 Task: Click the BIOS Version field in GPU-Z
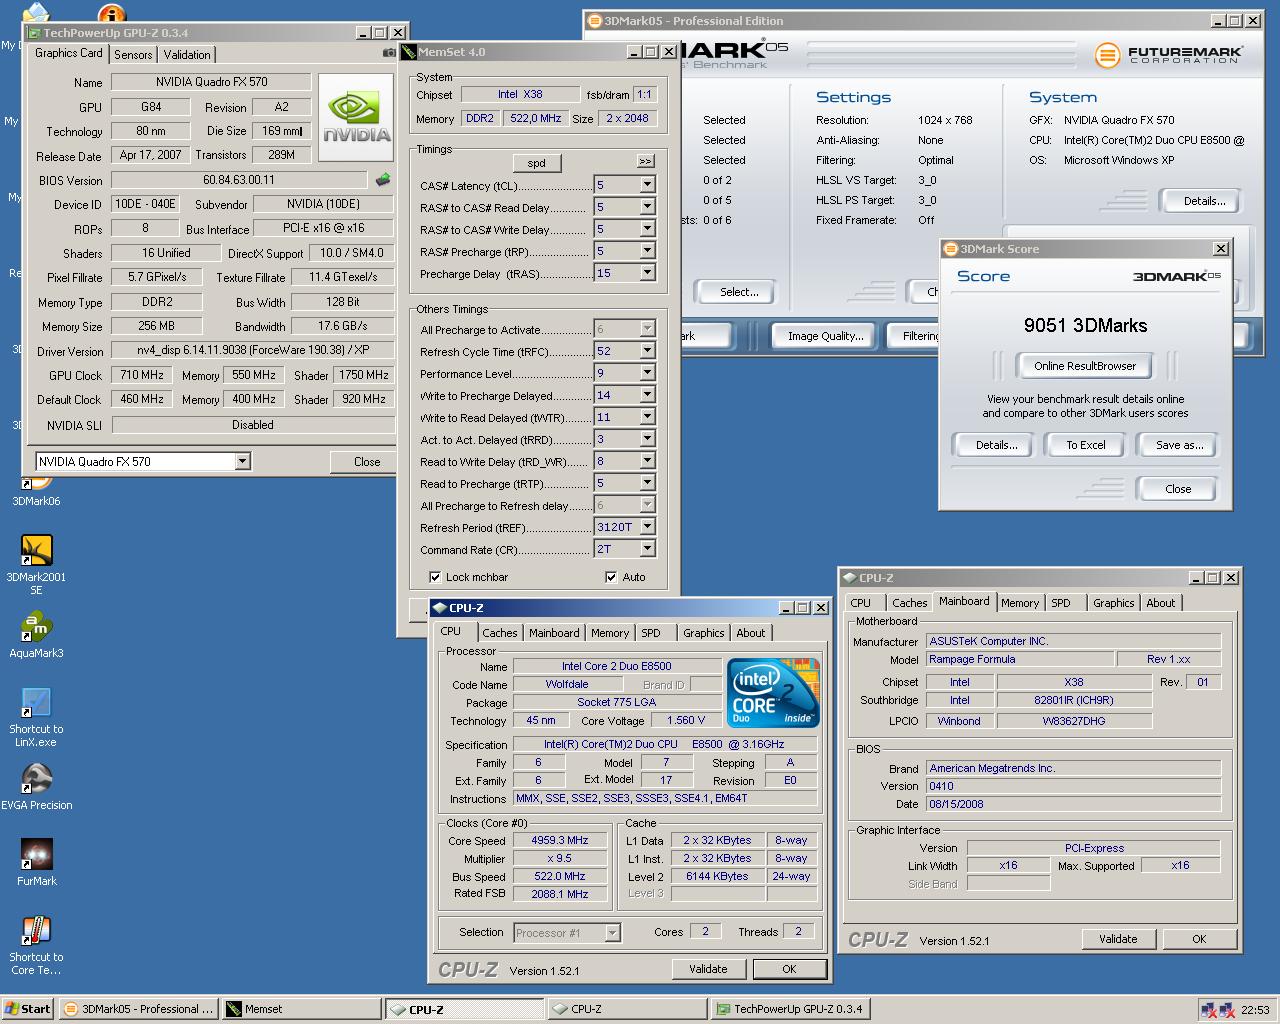coord(239,180)
